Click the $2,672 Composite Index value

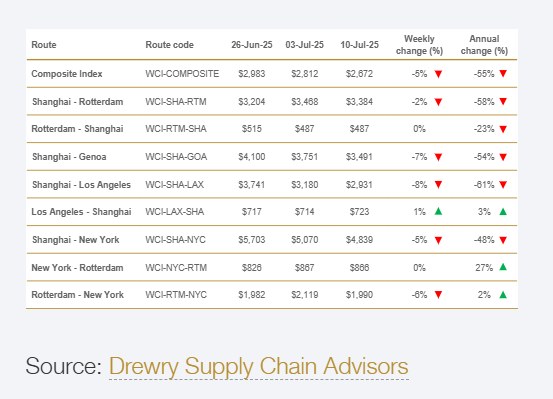click(x=359, y=74)
